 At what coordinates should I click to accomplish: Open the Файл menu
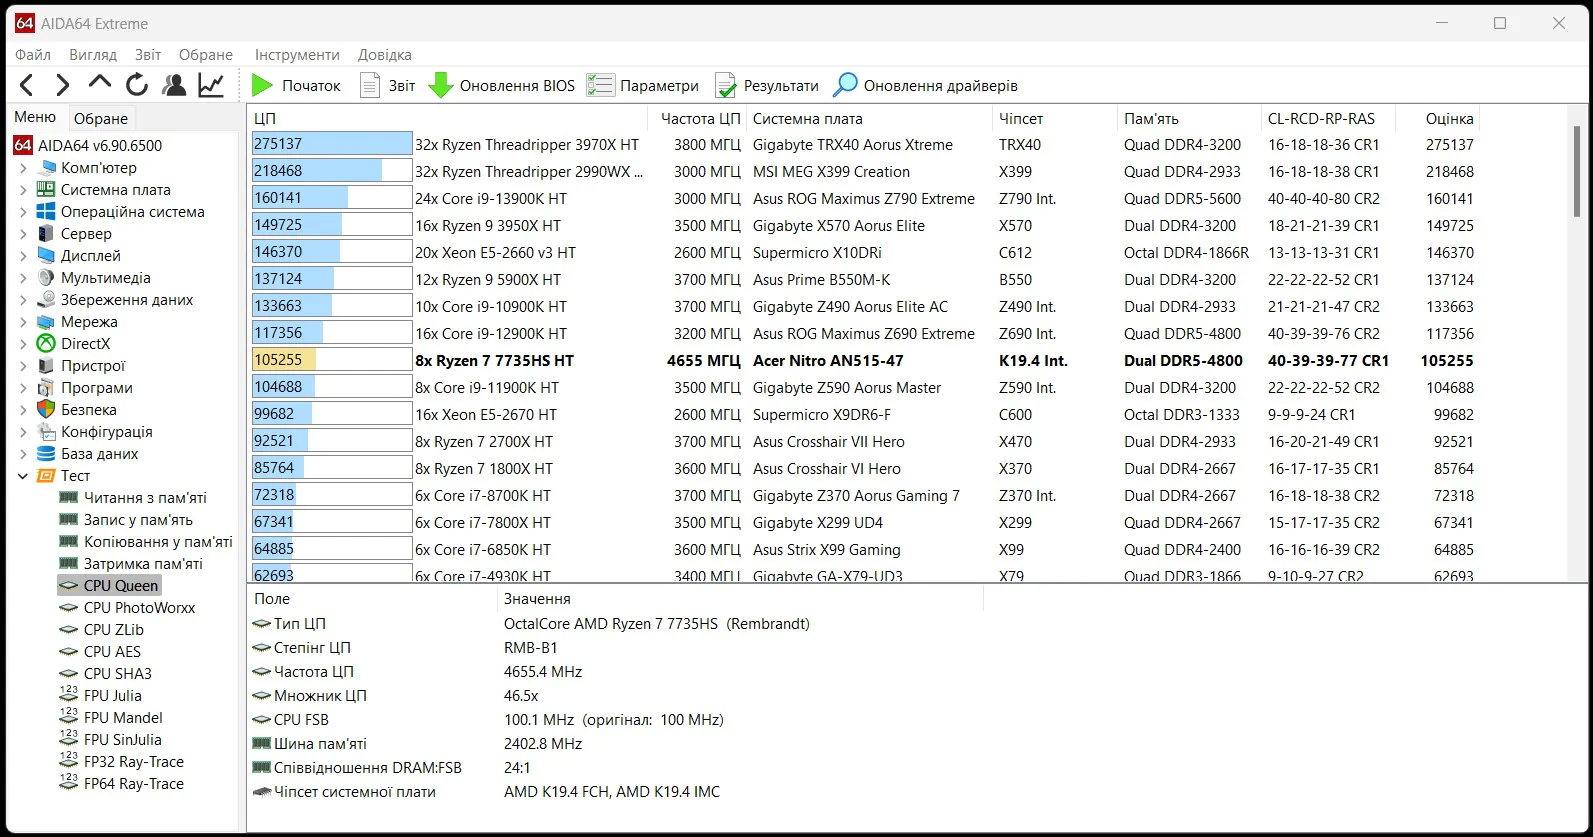pos(34,55)
